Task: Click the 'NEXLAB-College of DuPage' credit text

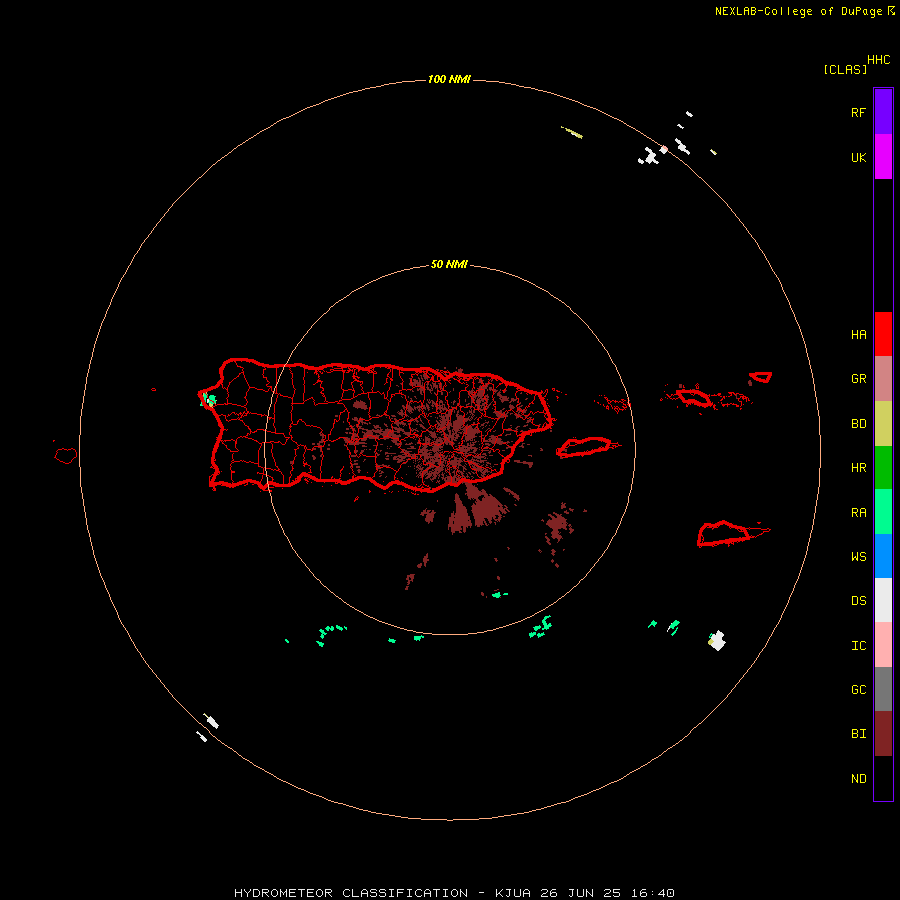Action: (798, 11)
